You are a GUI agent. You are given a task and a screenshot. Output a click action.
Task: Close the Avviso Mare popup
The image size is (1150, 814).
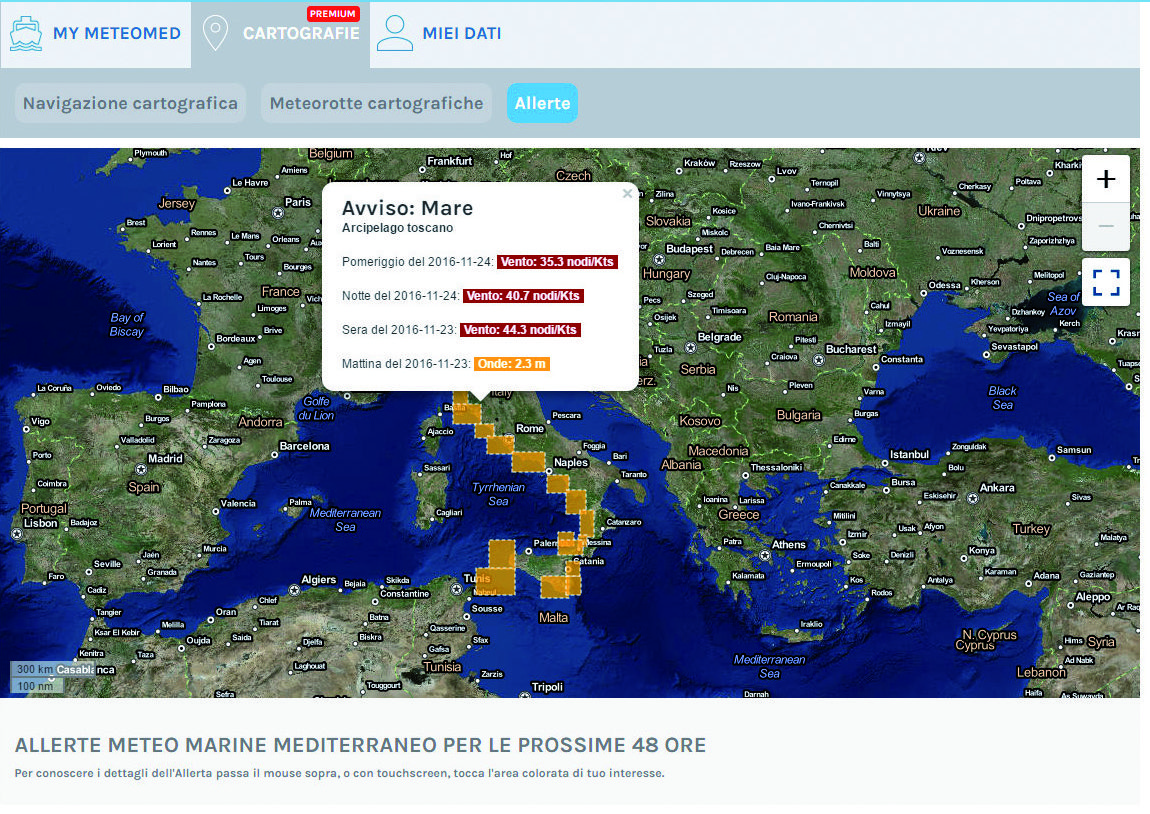[627, 194]
